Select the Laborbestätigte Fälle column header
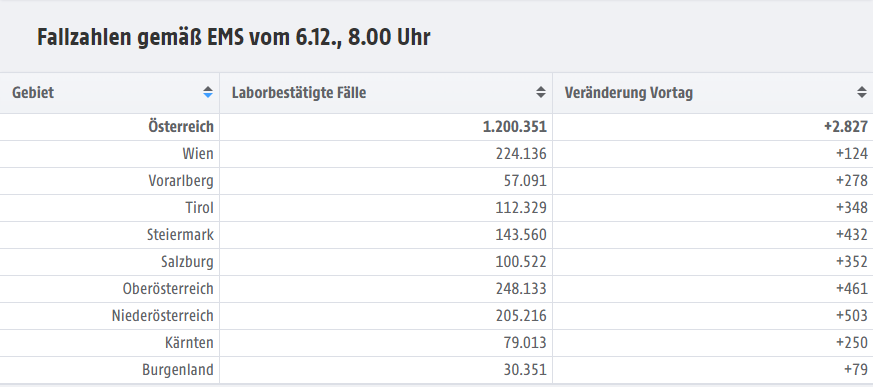 (x=386, y=93)
